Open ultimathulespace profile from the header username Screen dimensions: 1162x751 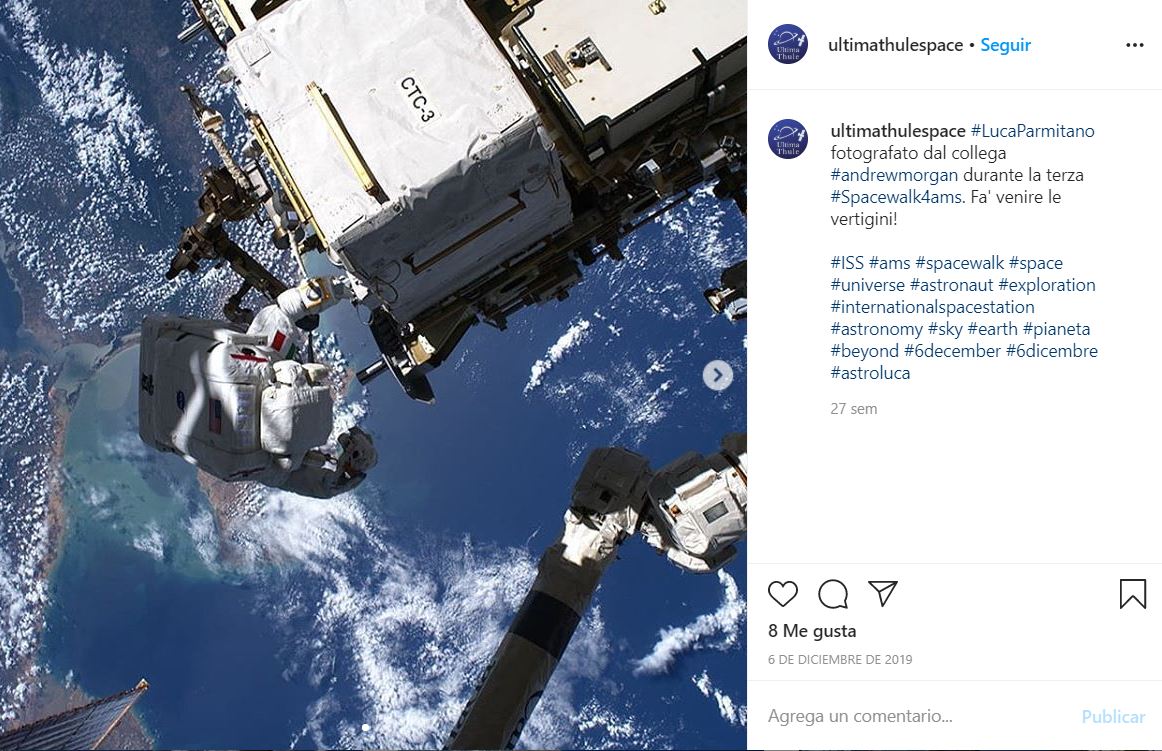pos(895,45)
